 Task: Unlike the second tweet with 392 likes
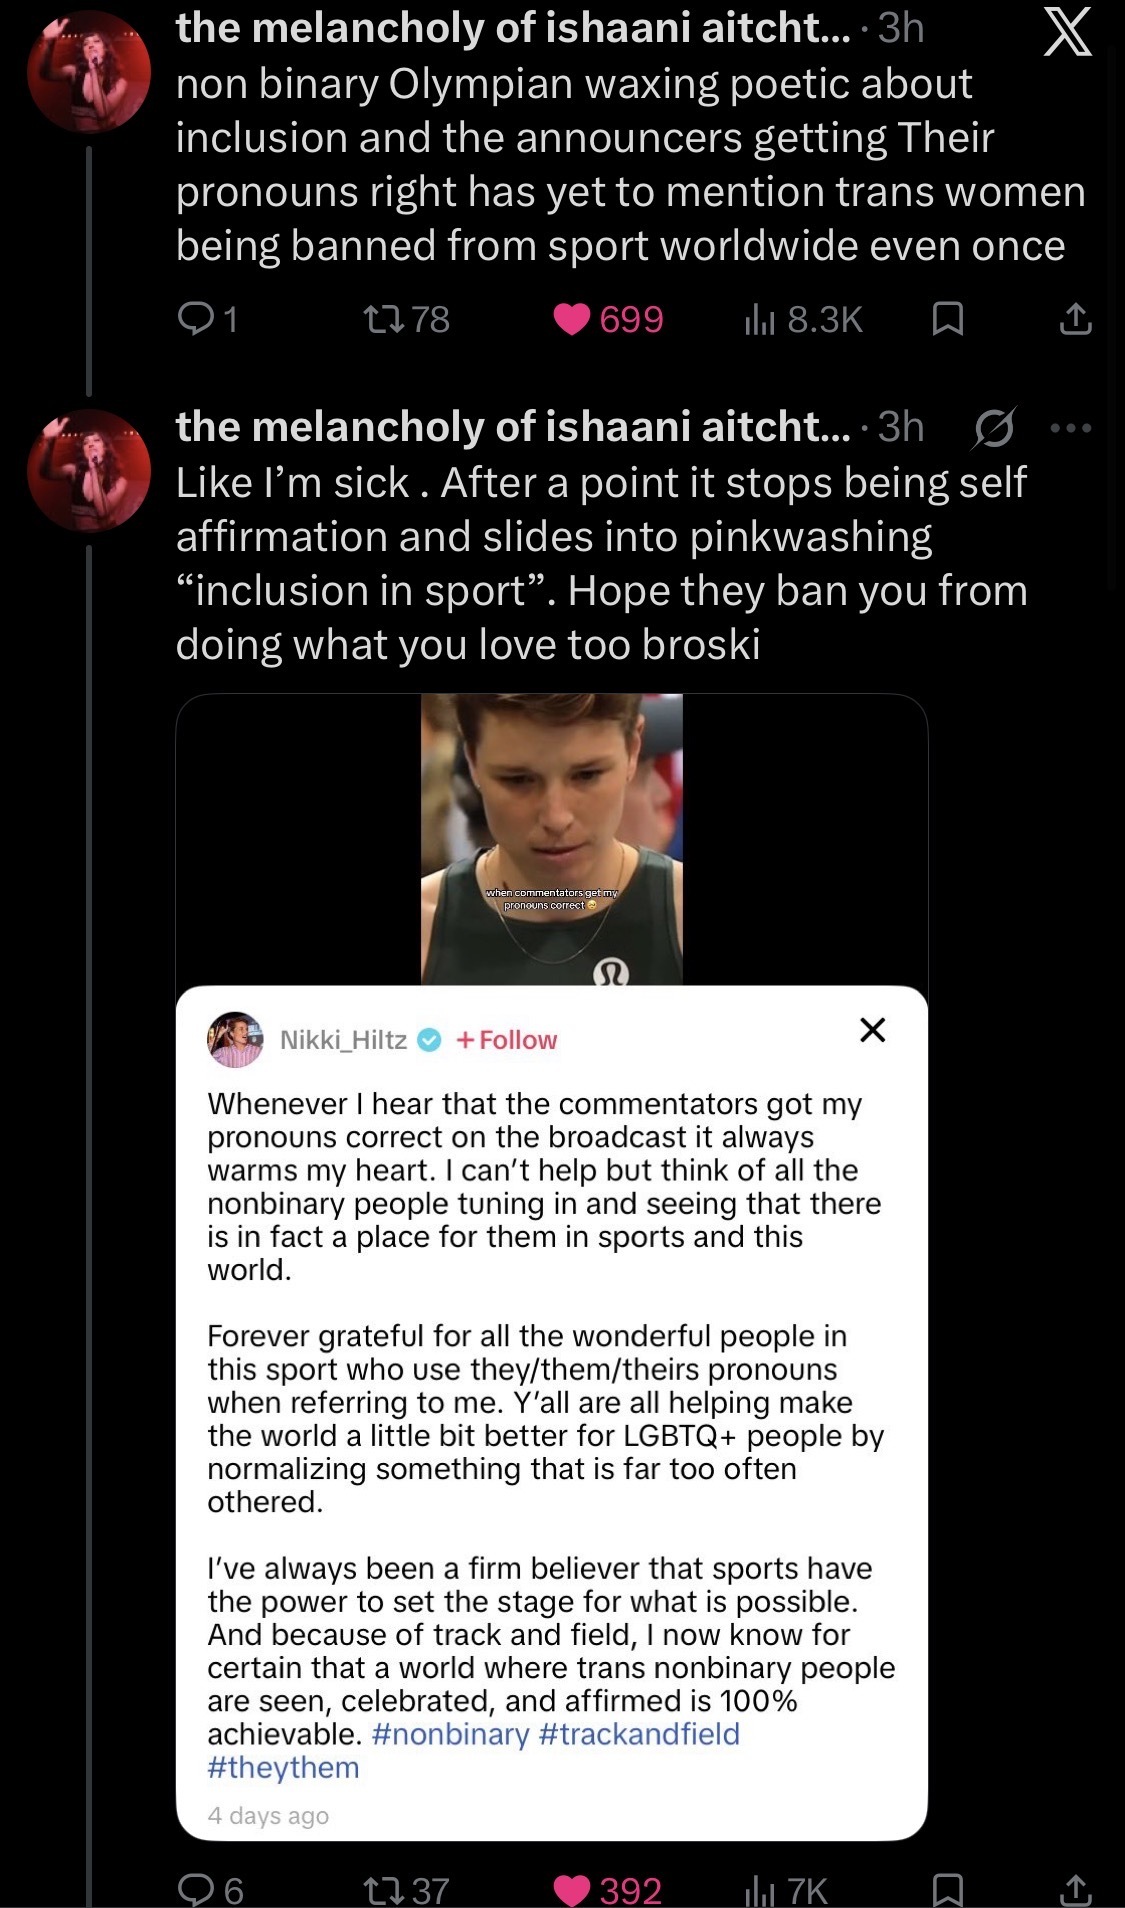572,1890
